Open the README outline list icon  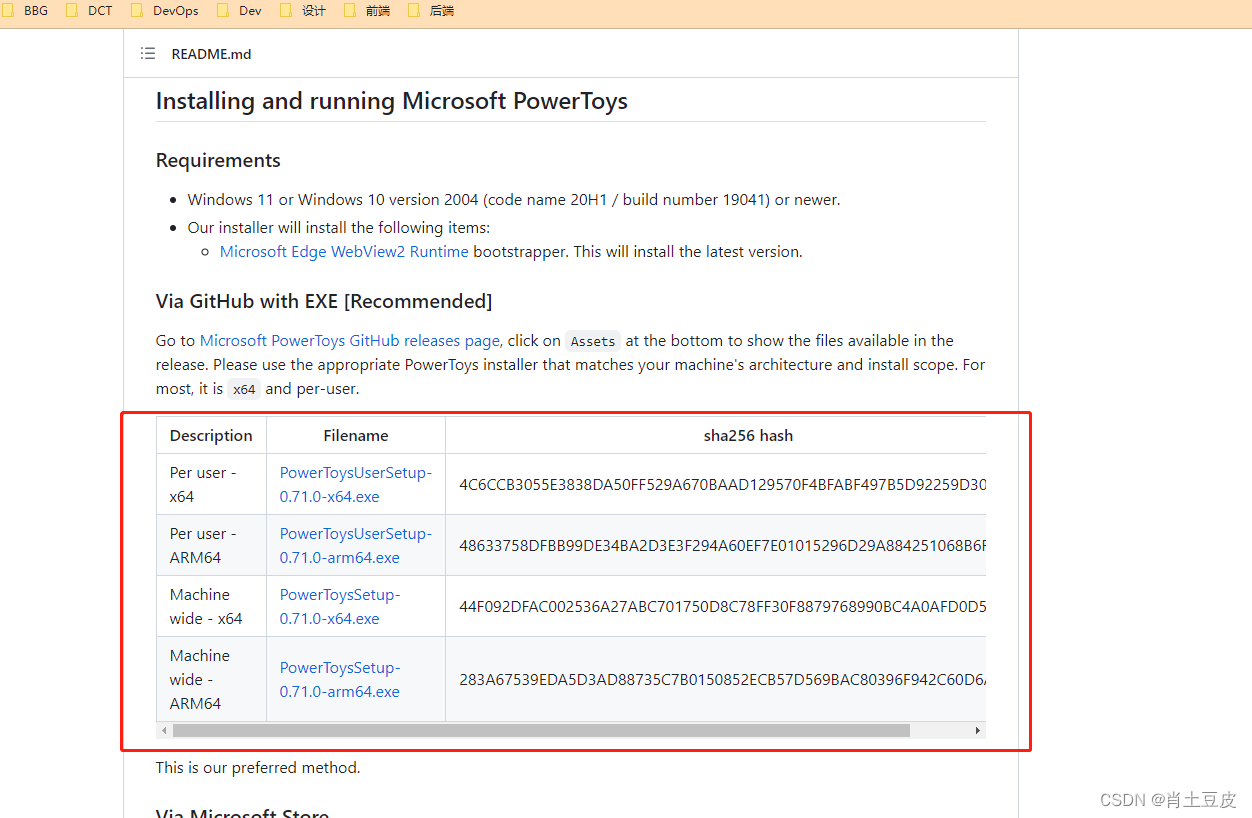pos(148,54)
